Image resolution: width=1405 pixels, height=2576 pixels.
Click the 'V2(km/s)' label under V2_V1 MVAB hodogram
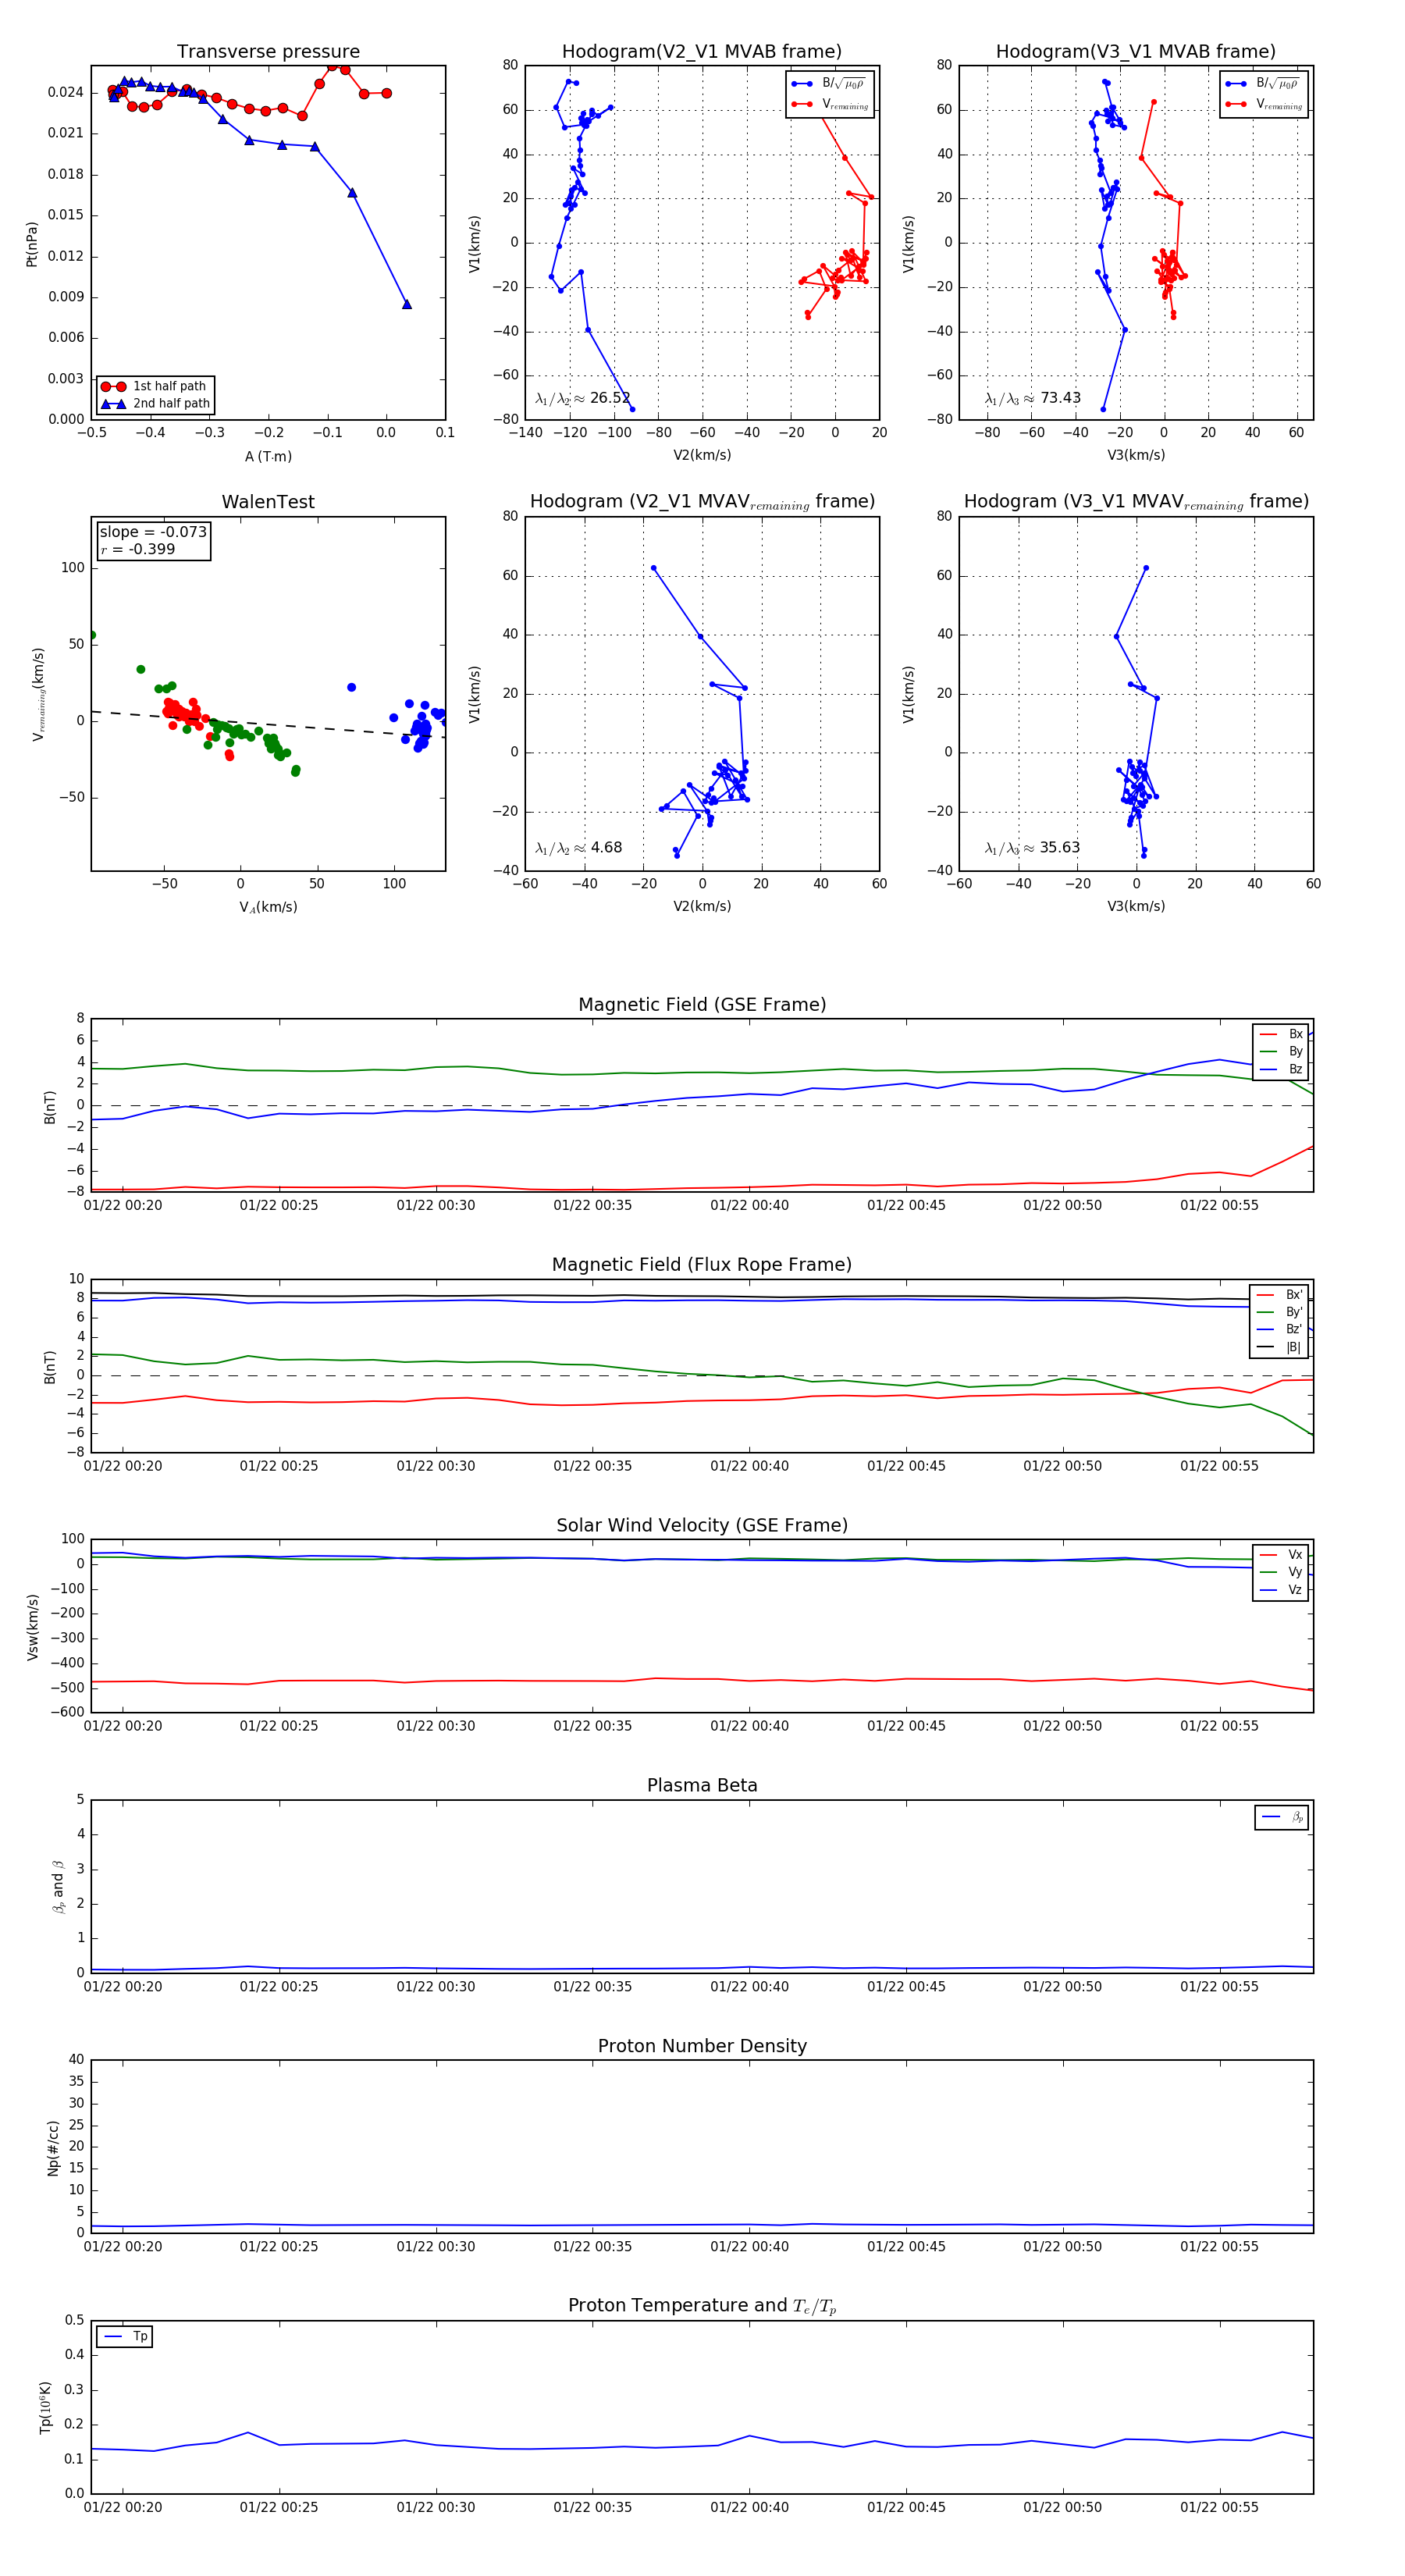coord(702,455)
